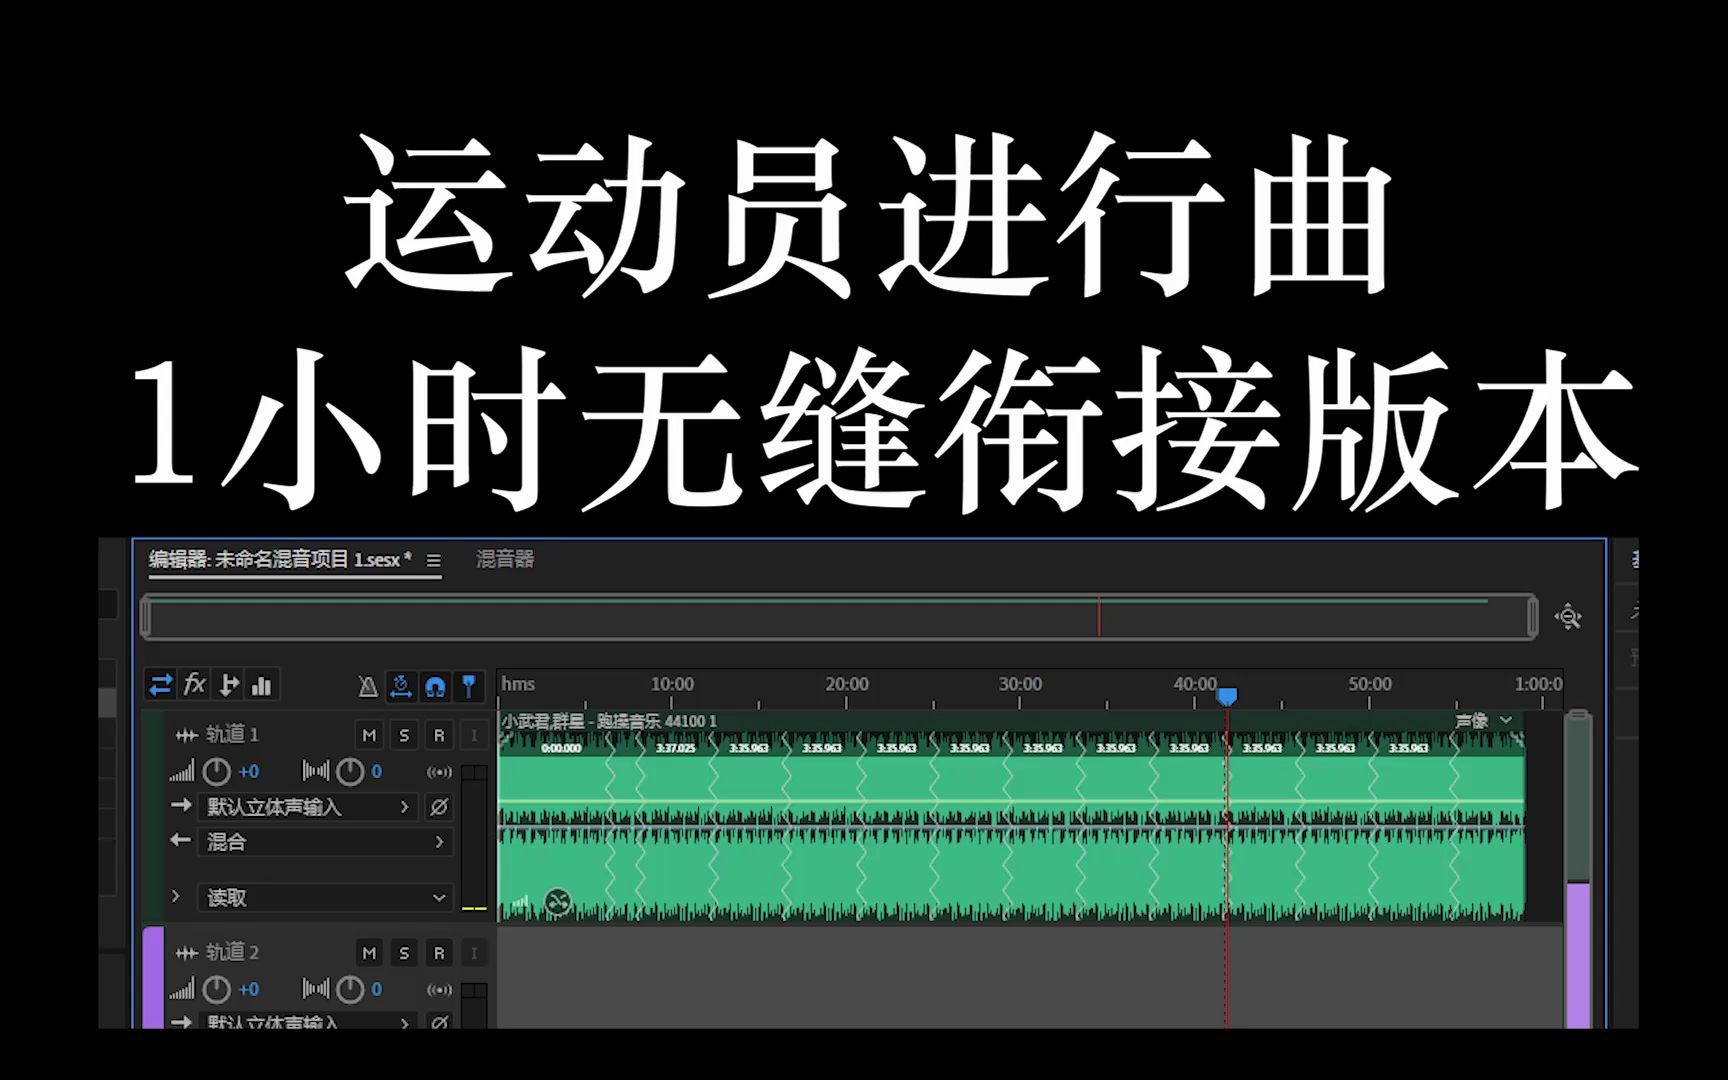Click the Track 1 pan value 0
The image size is (1728, 1080).
click(x=377, y=772)
